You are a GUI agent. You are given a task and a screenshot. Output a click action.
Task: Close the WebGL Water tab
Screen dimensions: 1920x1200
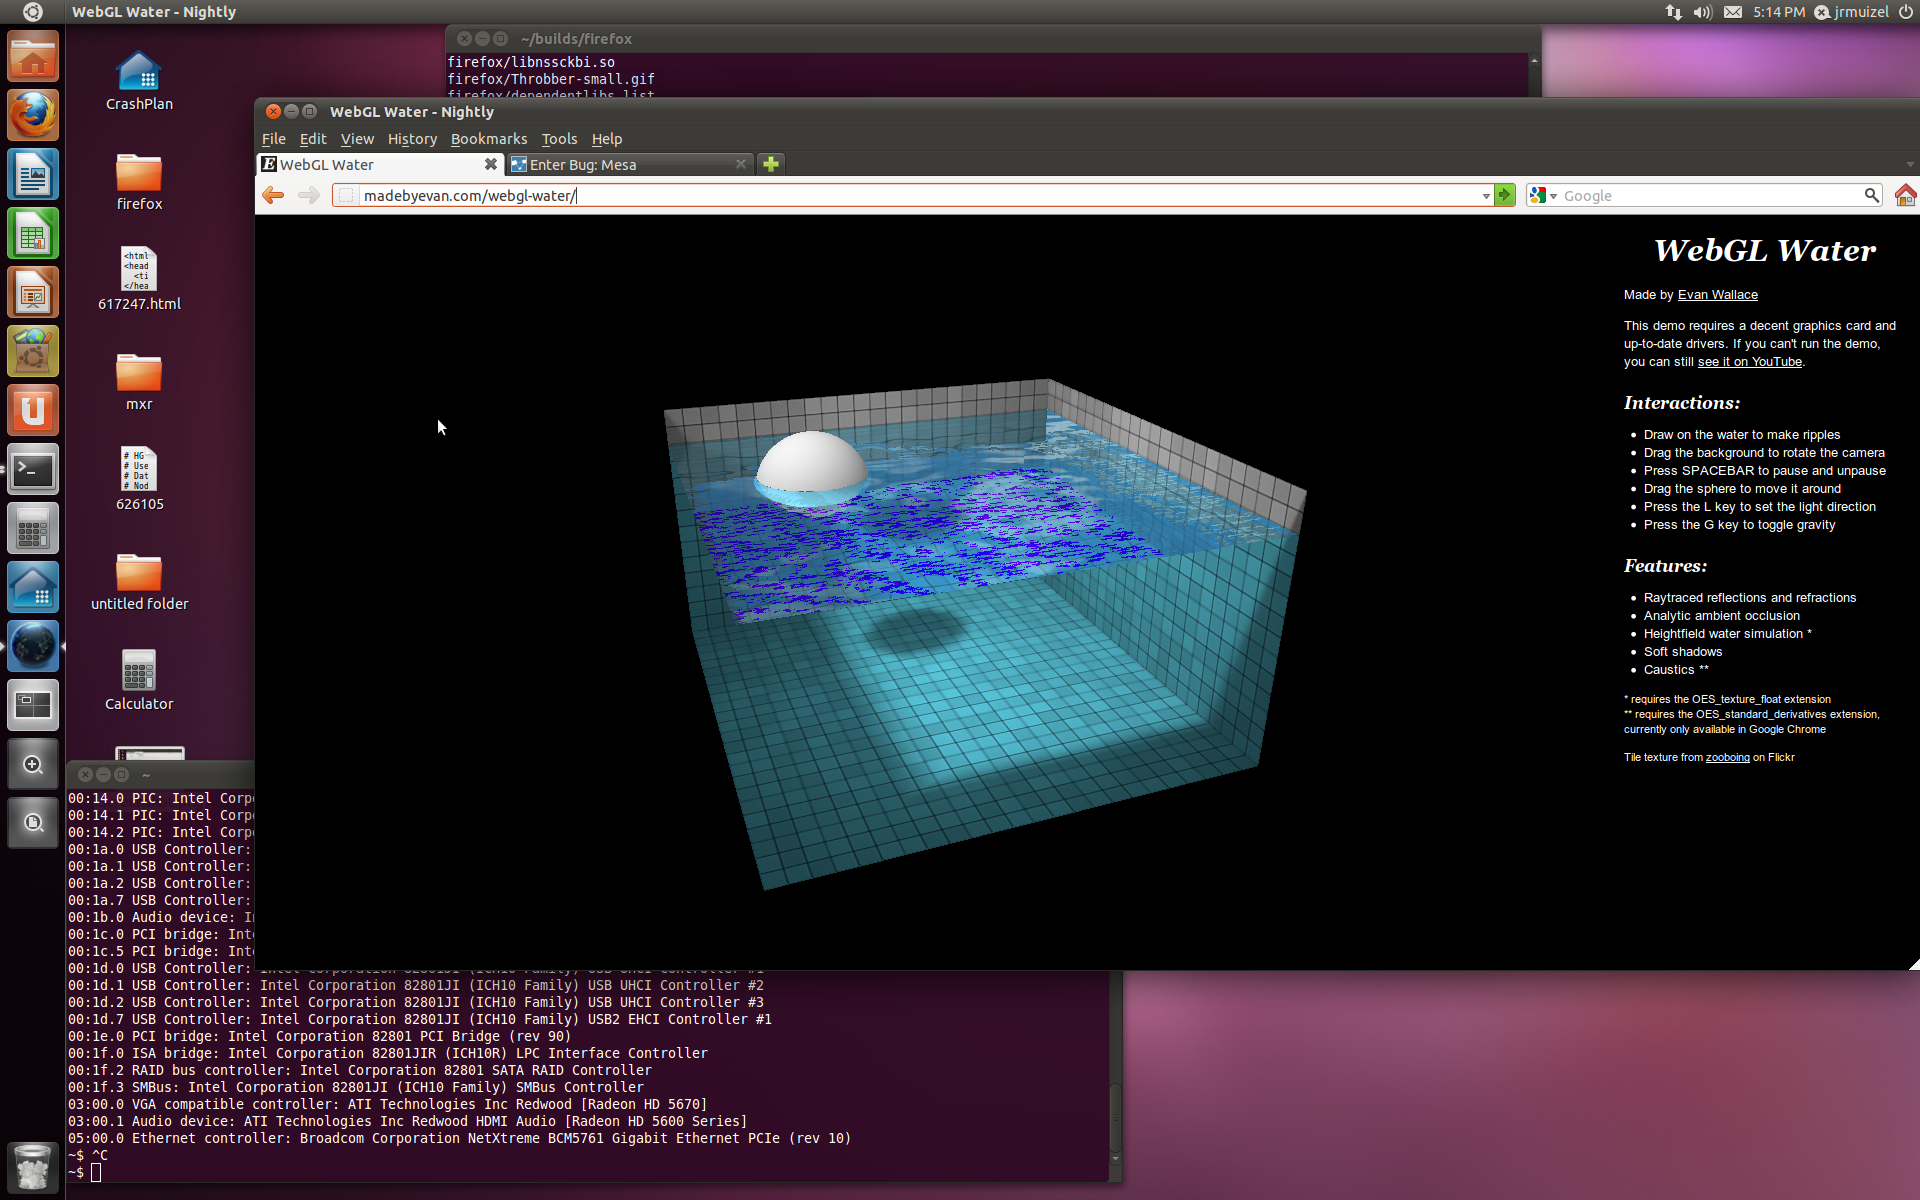tap(490, 165)
